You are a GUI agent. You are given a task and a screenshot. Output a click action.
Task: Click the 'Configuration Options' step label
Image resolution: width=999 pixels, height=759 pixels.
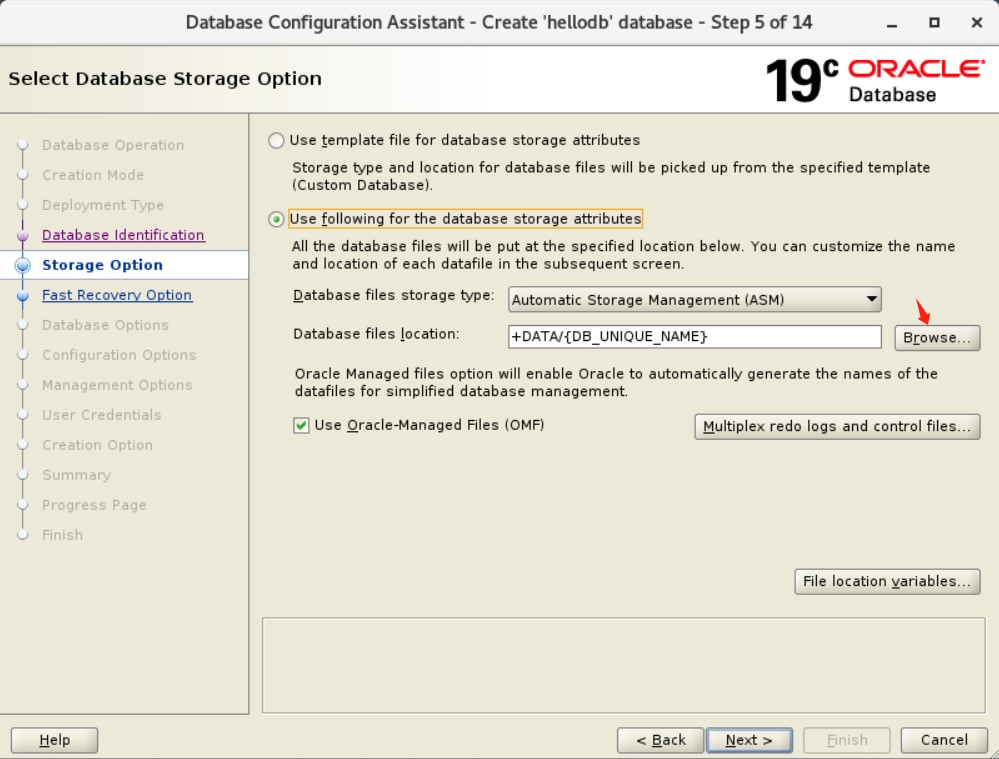(x=119, y=355)
